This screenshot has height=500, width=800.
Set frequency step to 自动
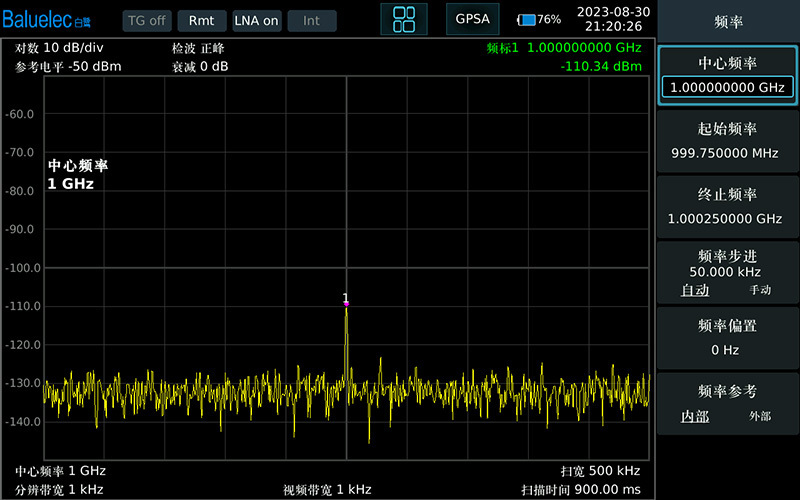pos(695,290)
